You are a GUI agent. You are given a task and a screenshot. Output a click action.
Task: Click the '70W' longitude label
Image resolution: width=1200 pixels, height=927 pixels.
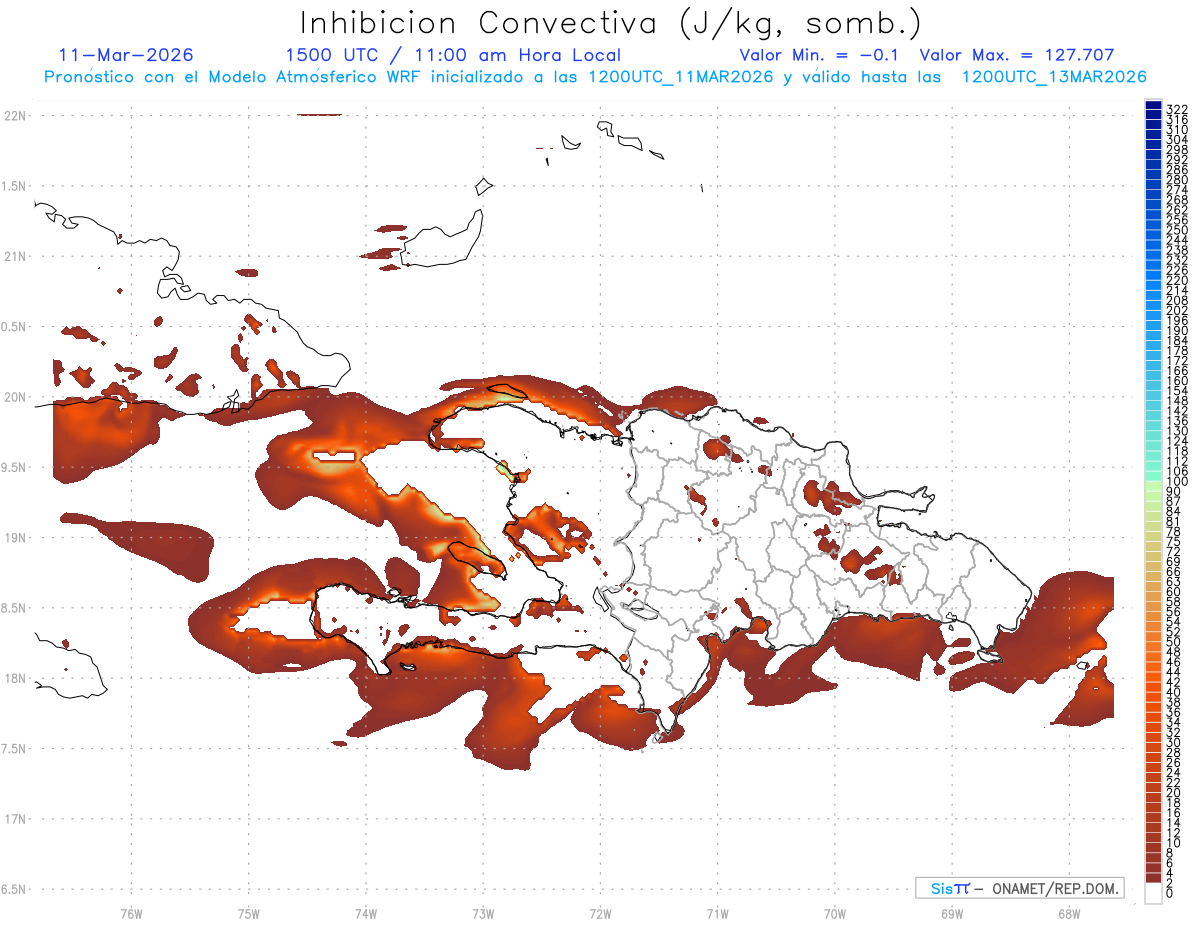click(x=834, y=913)
